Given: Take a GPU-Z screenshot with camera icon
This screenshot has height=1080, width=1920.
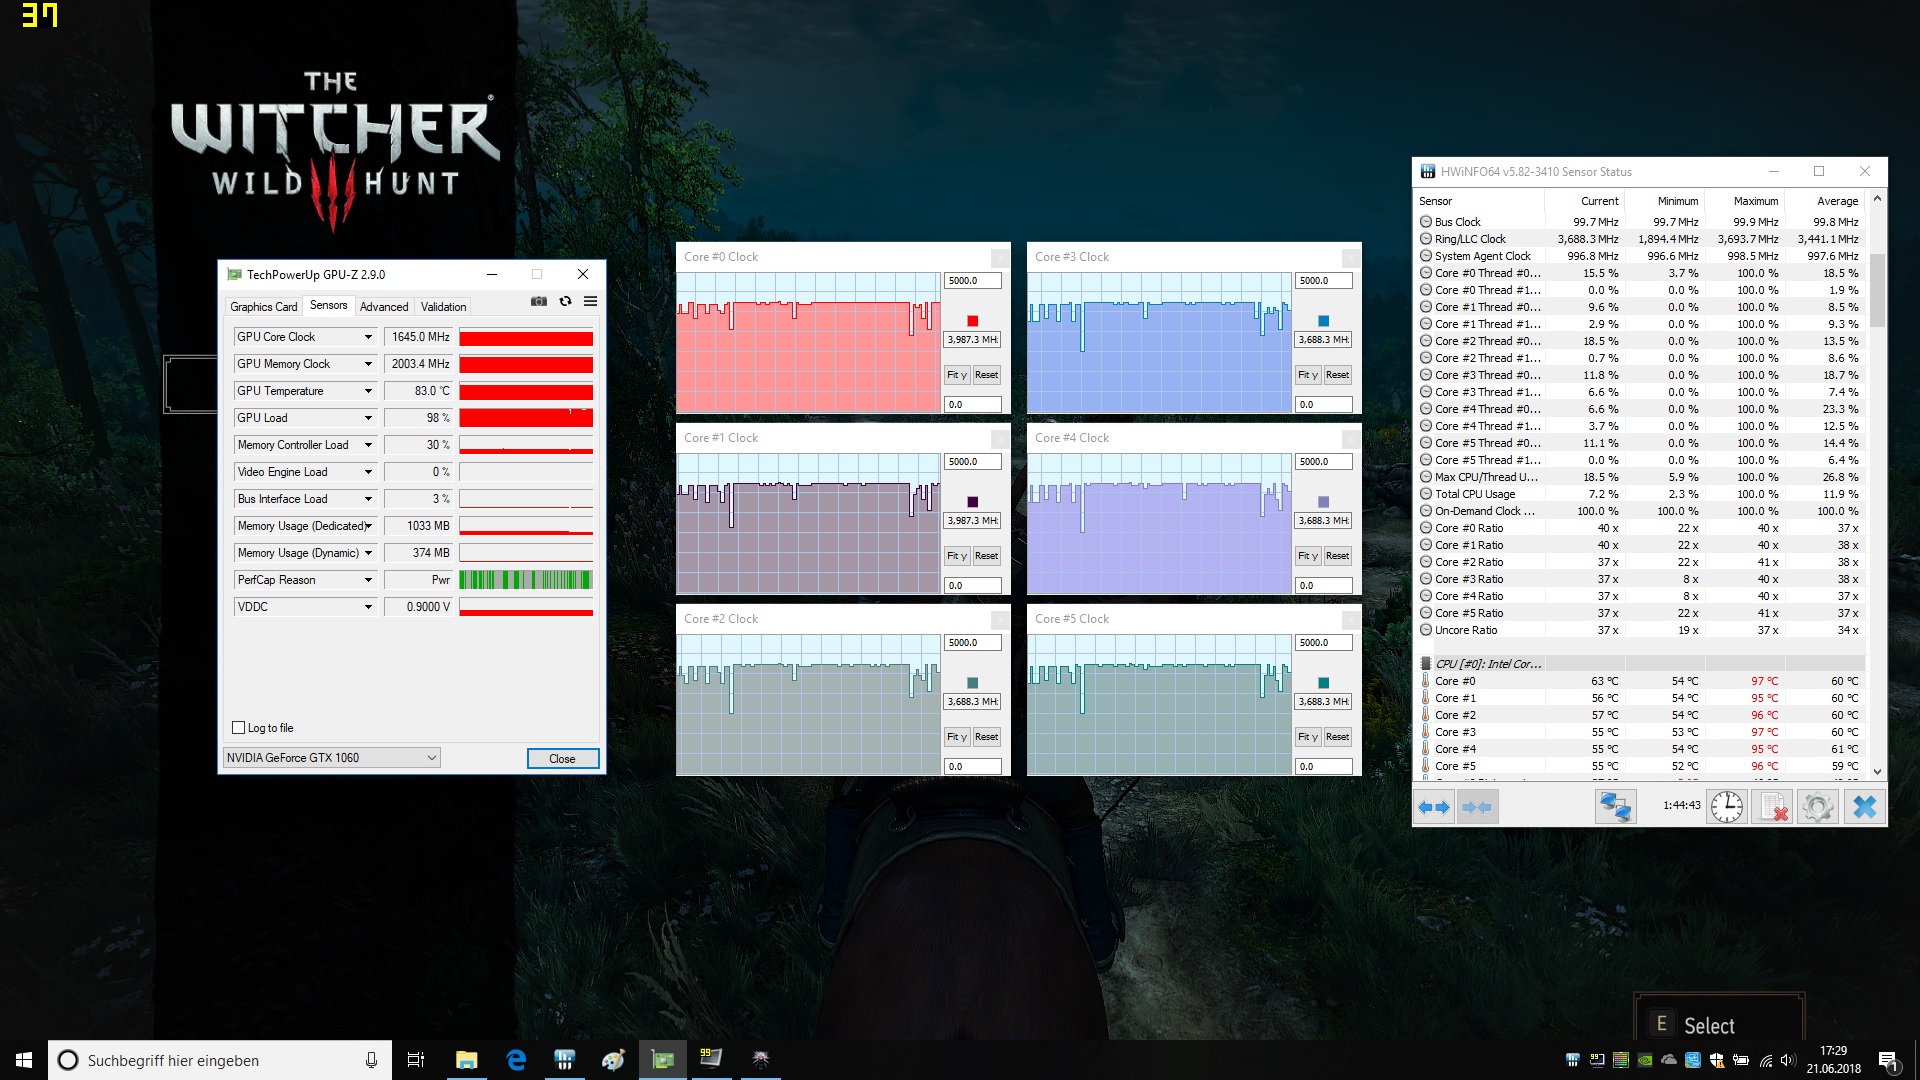Looking at the screenshot, I should [539, 301].
